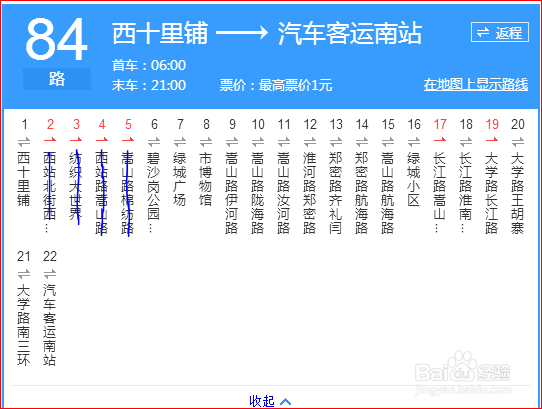Viewport: 542px width, 409px height.
Task: Click the transfer arrows icon under stop 14
Action: (x=362, y=142)
